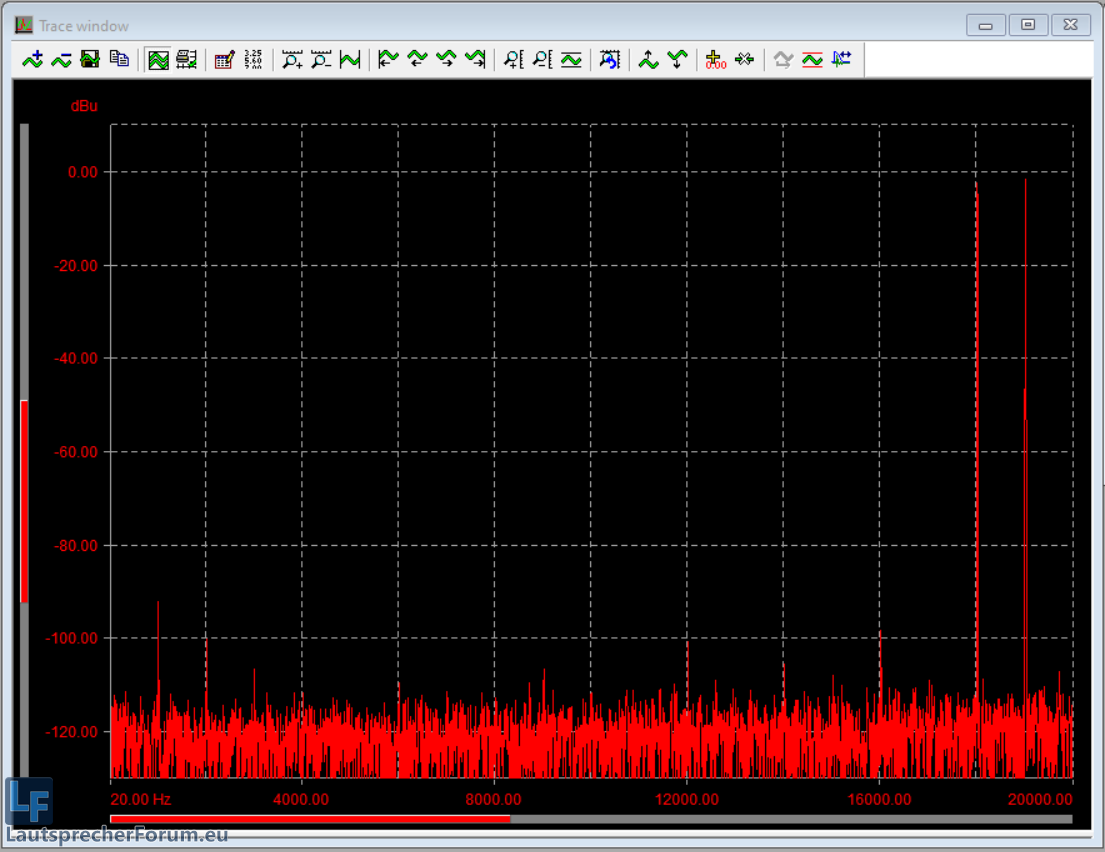The image size is (1105, 852).
Task: Click the save trace image icon
Action: point(90,60)
